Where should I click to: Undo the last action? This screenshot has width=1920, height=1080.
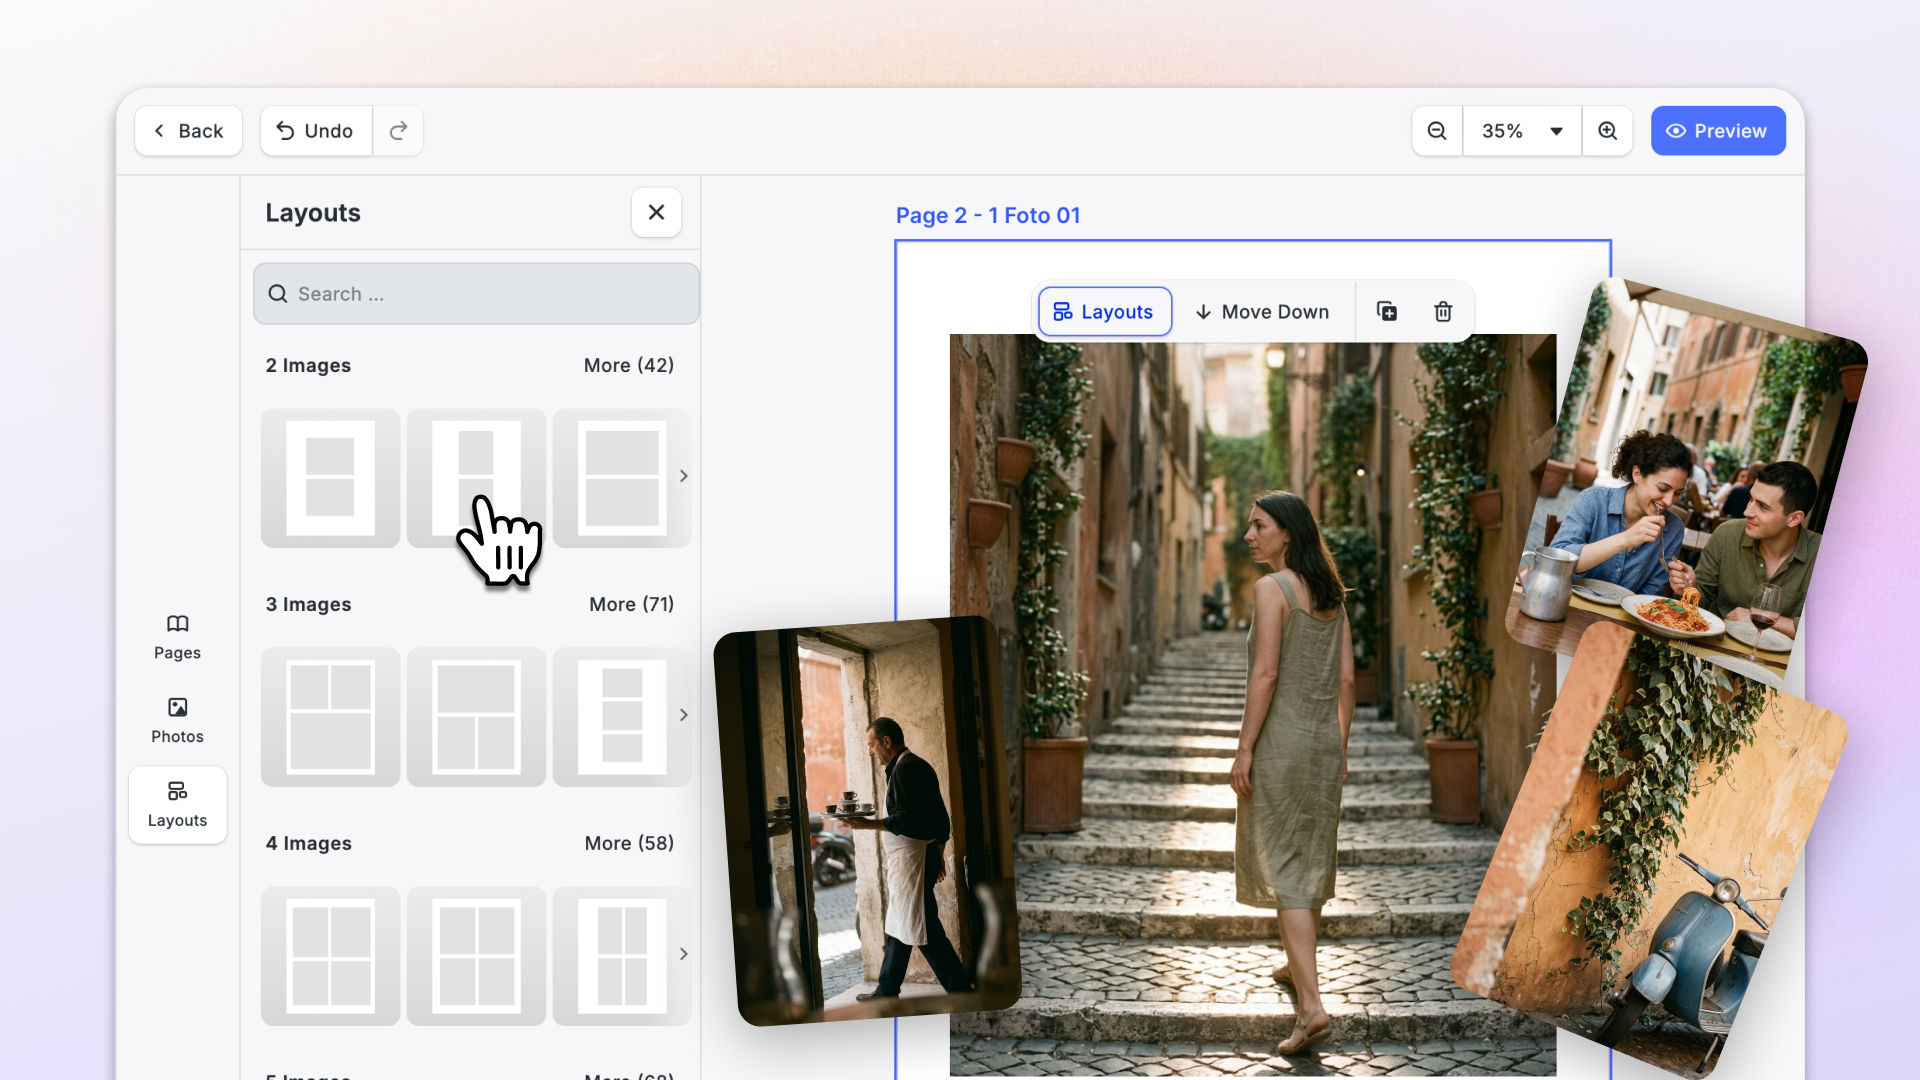316,131
